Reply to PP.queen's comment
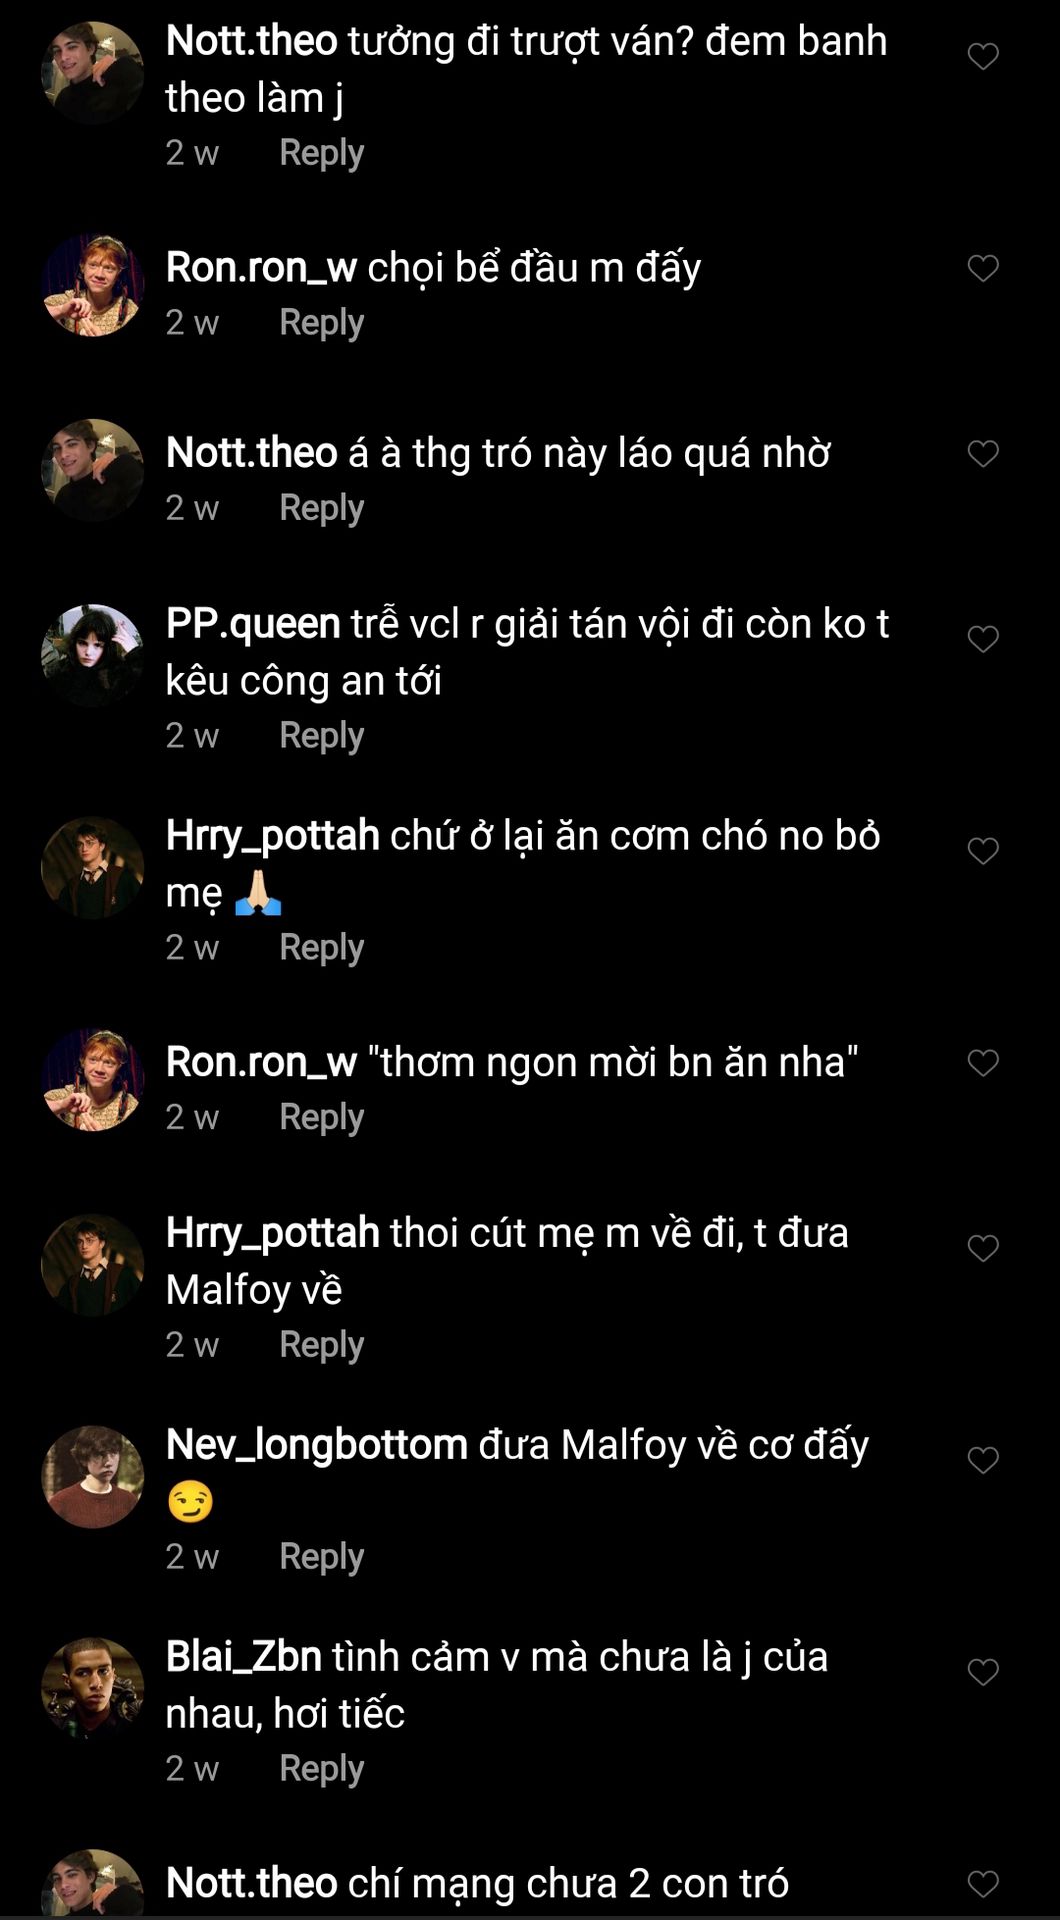The height and width of the screenshot is (1920, 1060). coord(321,736)
